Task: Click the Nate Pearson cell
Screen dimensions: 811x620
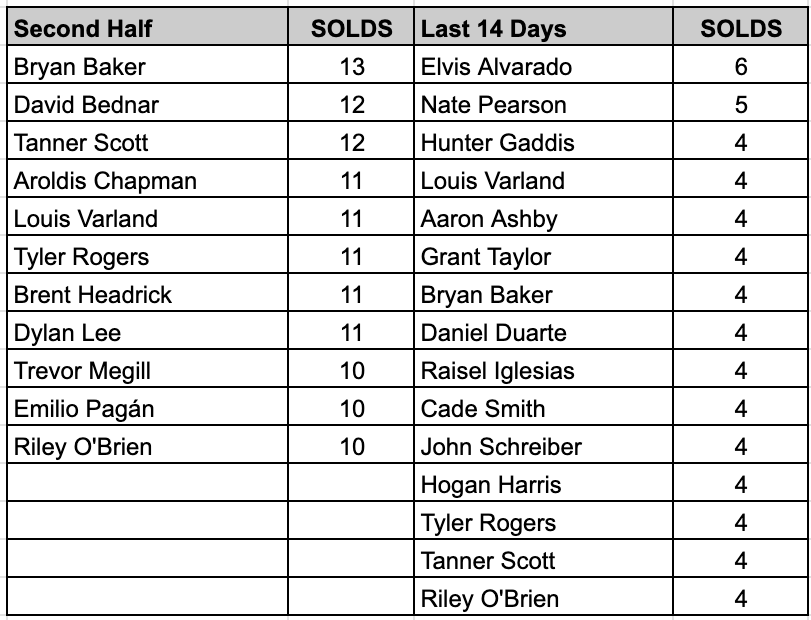Action: [x=543, y=103]
